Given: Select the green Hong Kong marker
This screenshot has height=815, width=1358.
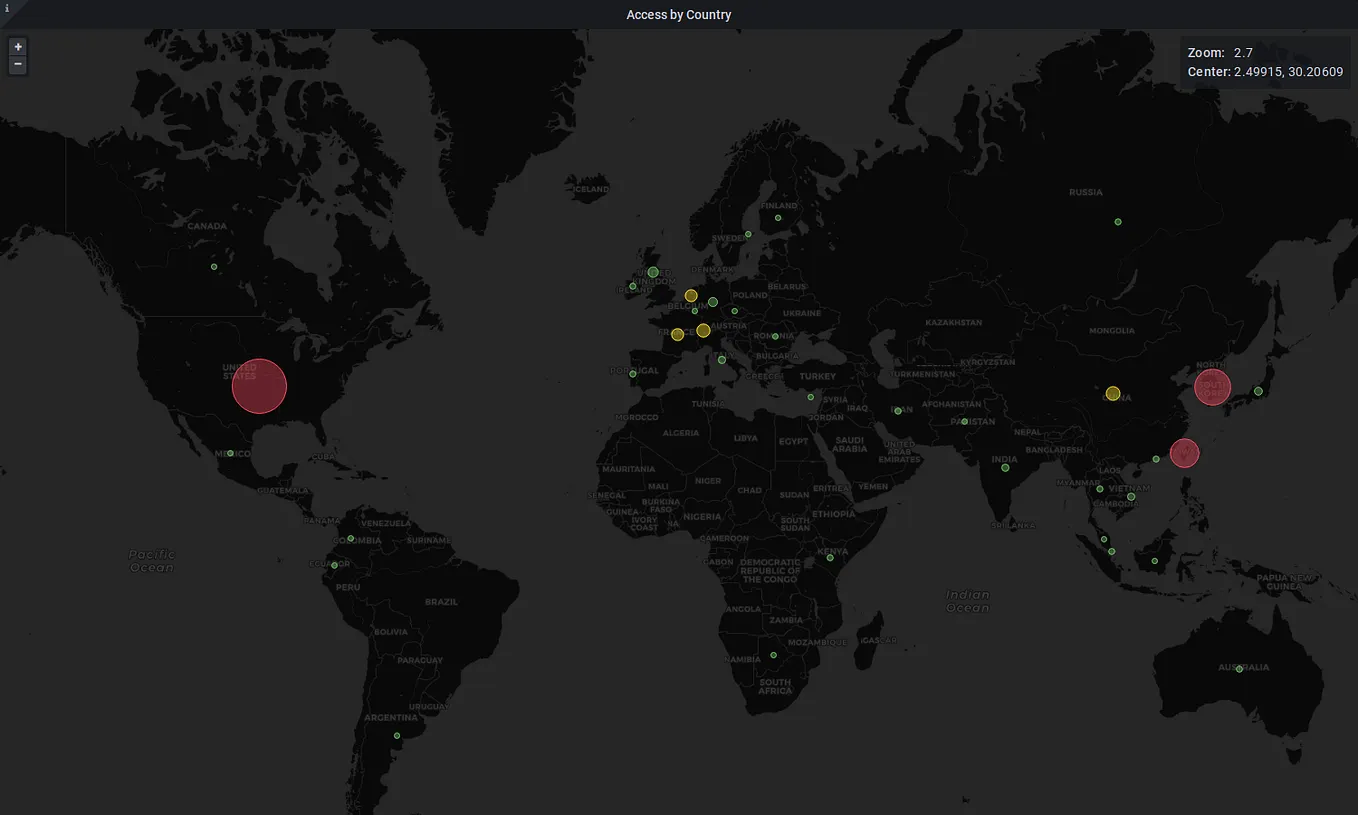Looking at the screenshot, I should (x=1156, y=459).
